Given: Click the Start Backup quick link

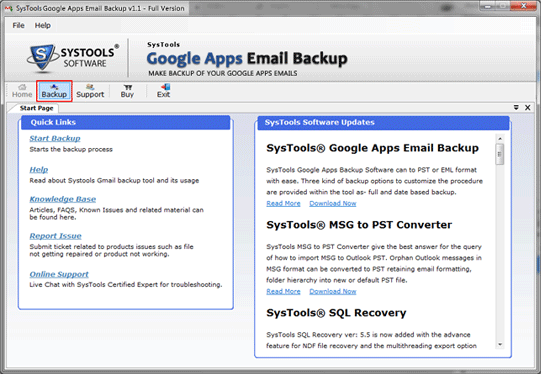Looking at the screenshot, I should point(55,138).
